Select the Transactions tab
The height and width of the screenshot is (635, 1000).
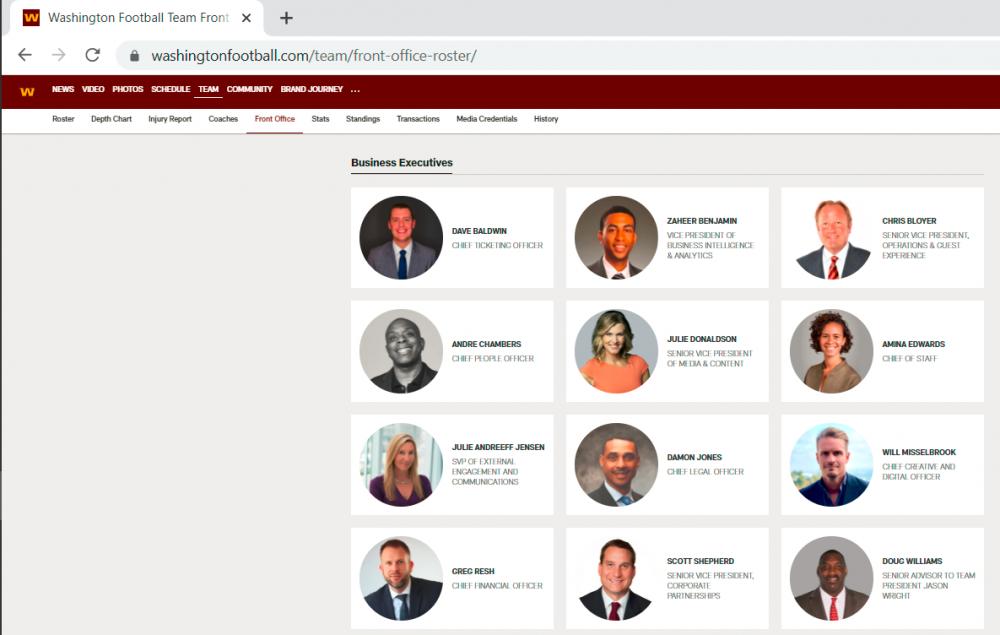click(x=418, y=119)
